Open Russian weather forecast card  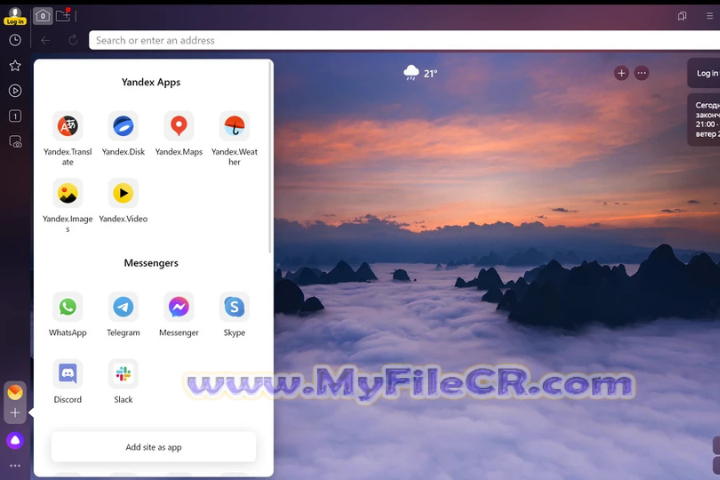[x=705, y=120]
